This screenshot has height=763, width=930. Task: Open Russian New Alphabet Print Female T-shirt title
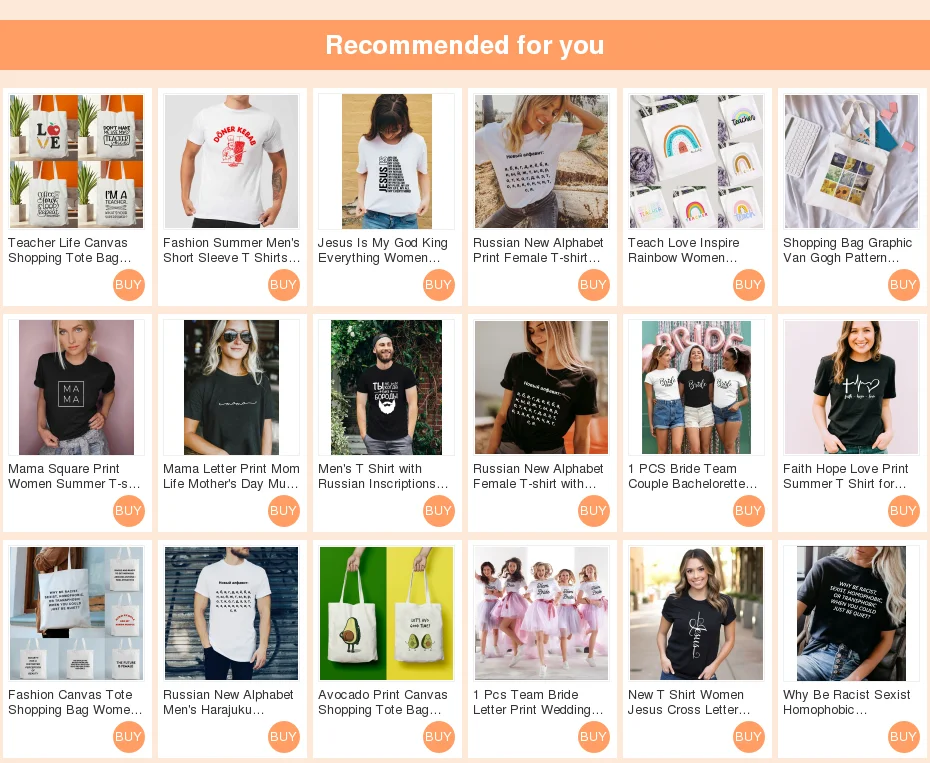click(x=538, y=250)
